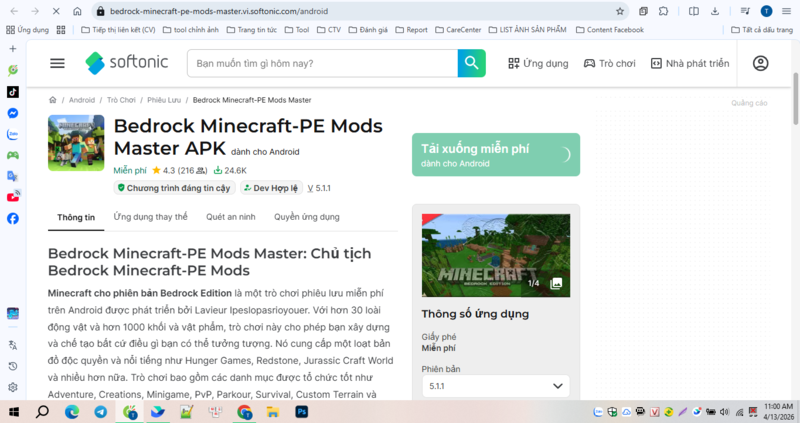Click the browser address bar URL
The height and width of the screenshot is (423, 800).
(x=219, y=11)
